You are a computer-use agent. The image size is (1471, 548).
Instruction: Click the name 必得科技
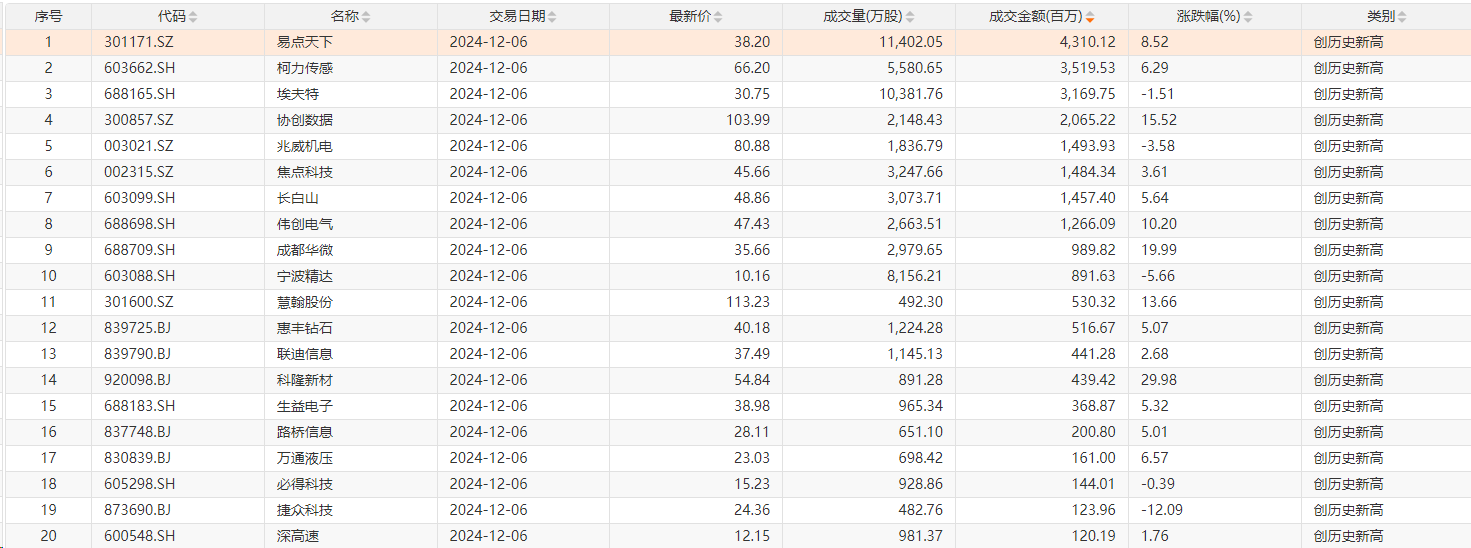click(305, 484)
